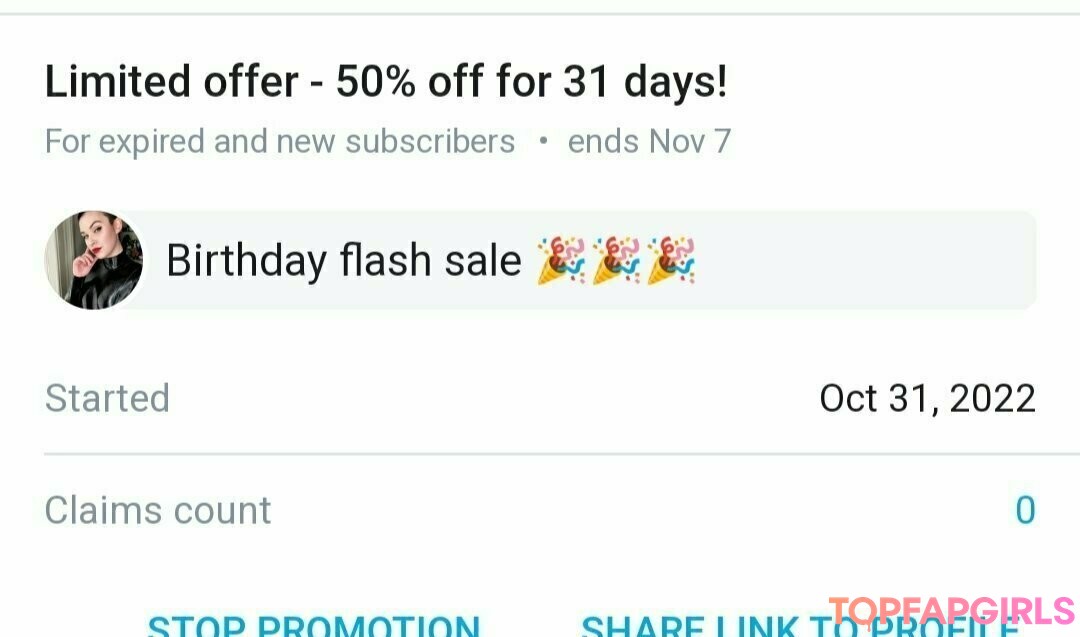The width and height of the screenshot is (1080, 637).
Task: Click the ends Nov 7 expiry text
Action: (x=649, y=142)
